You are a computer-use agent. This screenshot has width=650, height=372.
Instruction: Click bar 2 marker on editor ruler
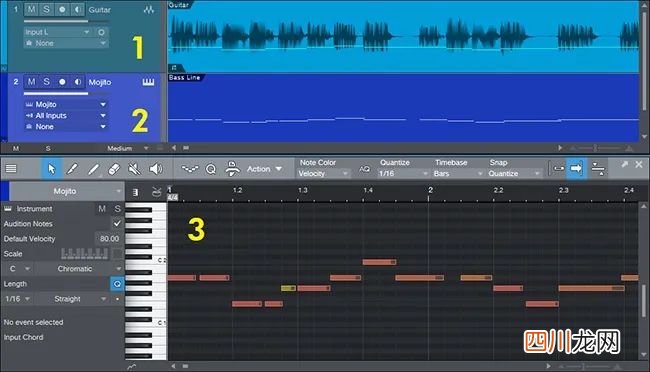(x=430, y=190)
